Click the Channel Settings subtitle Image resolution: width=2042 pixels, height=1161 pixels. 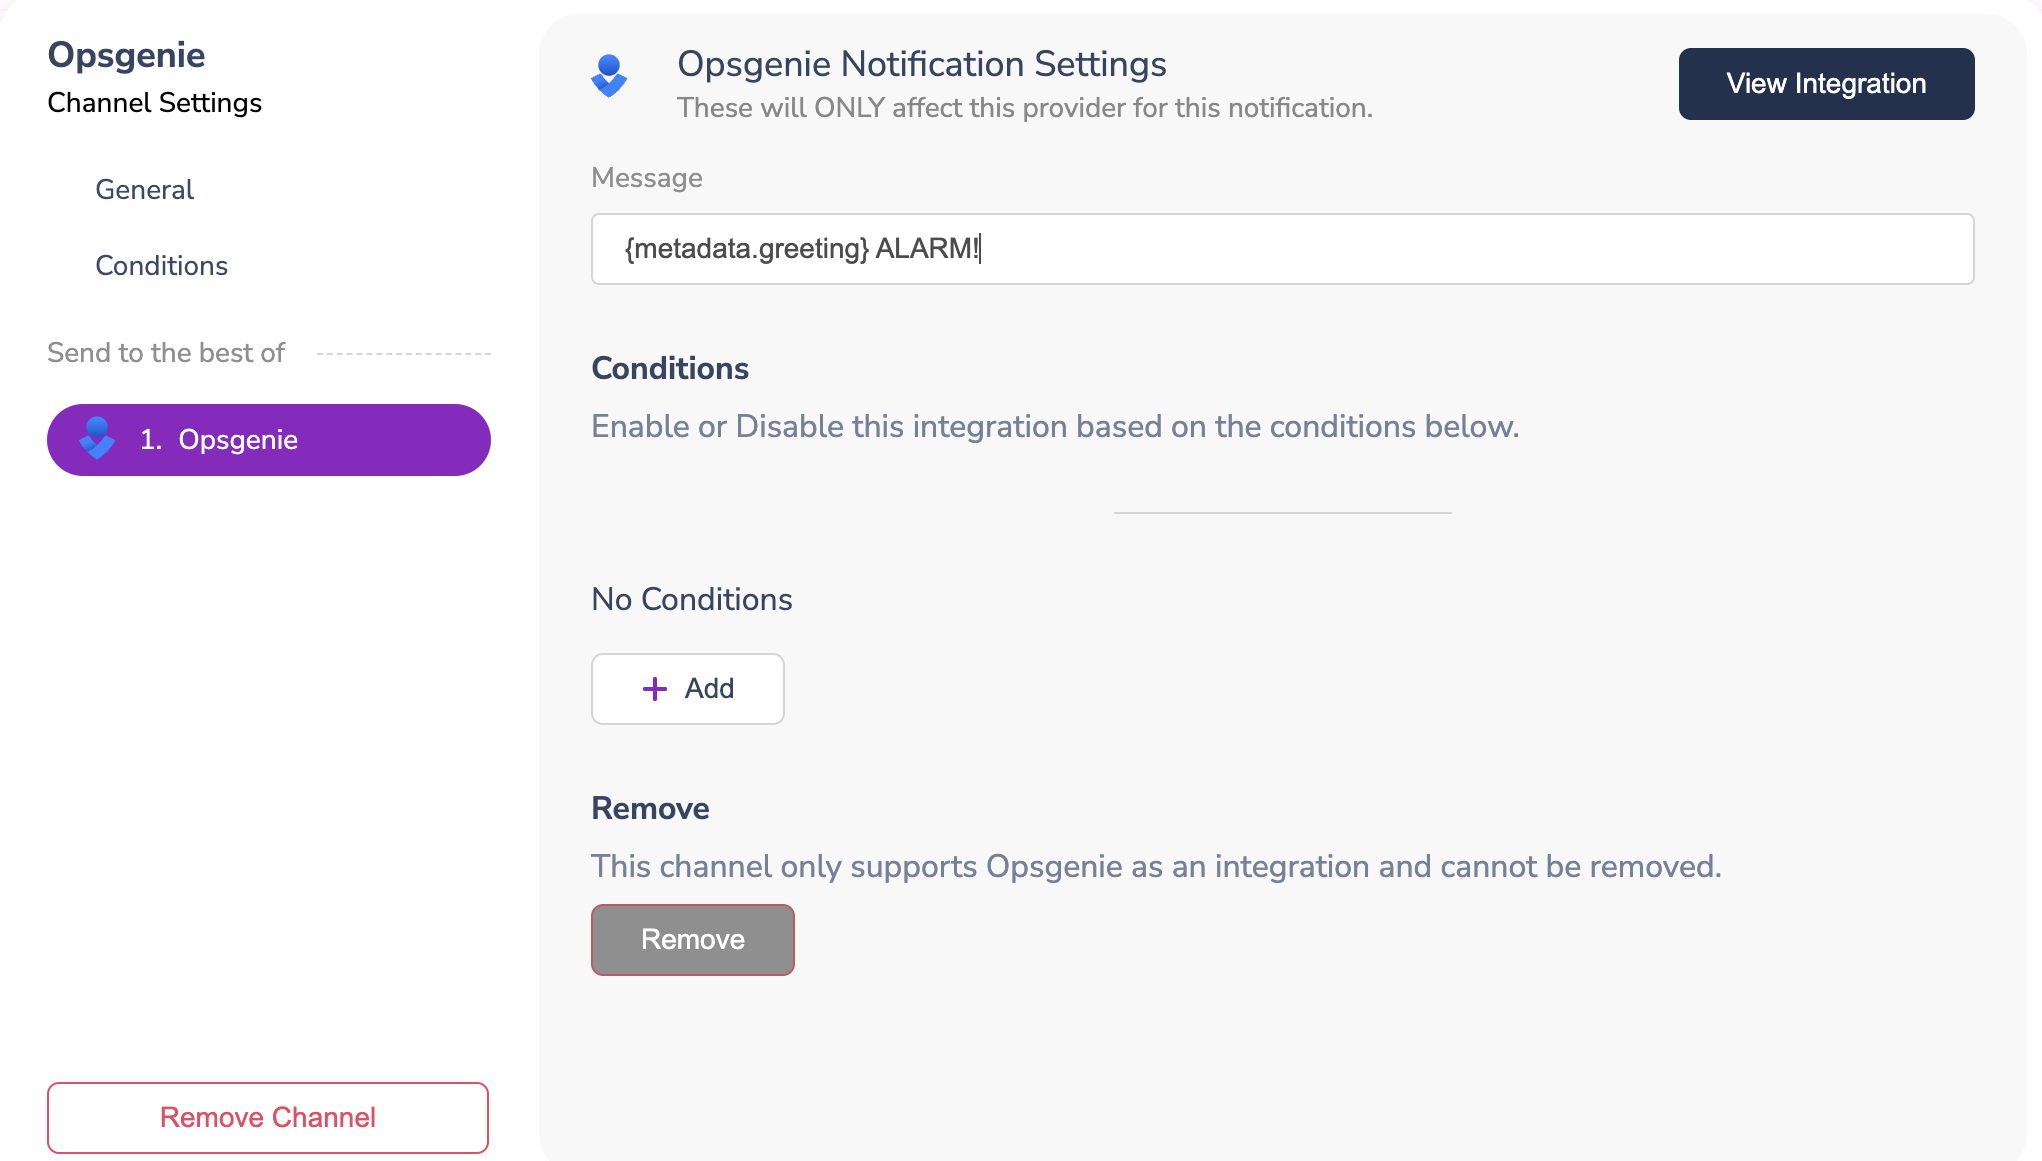[154, 102]
